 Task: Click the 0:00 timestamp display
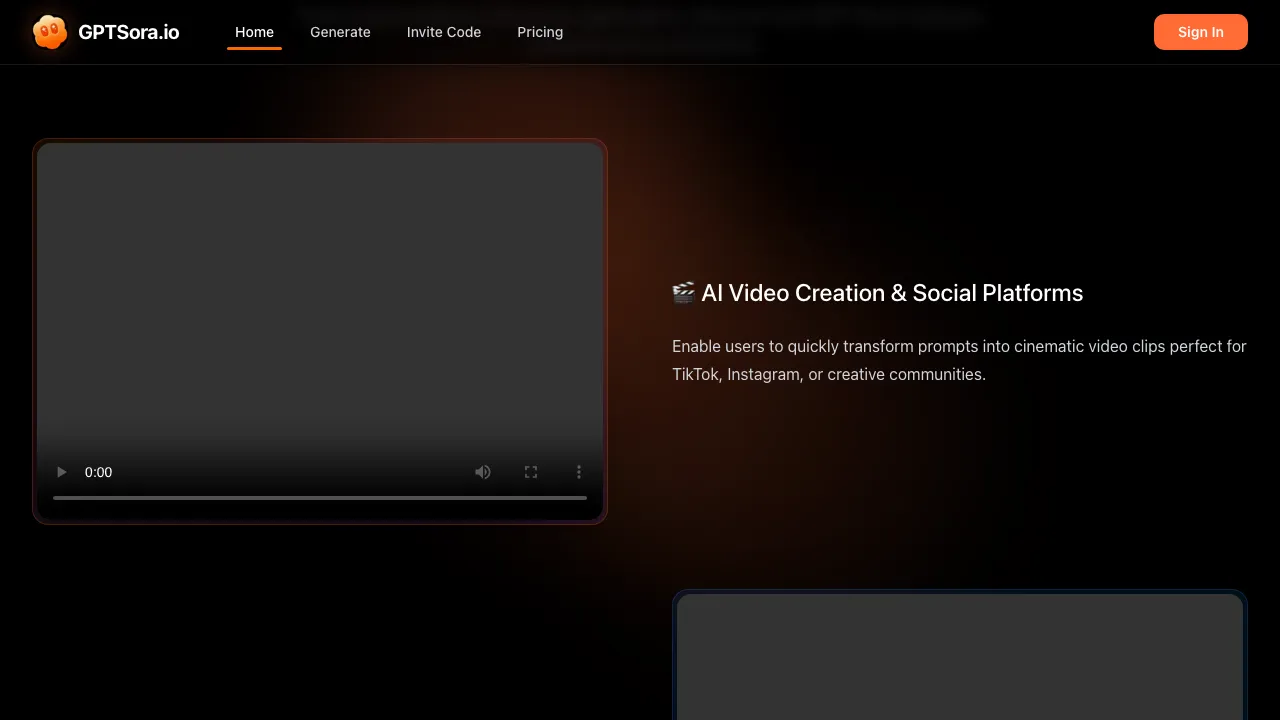98,471
